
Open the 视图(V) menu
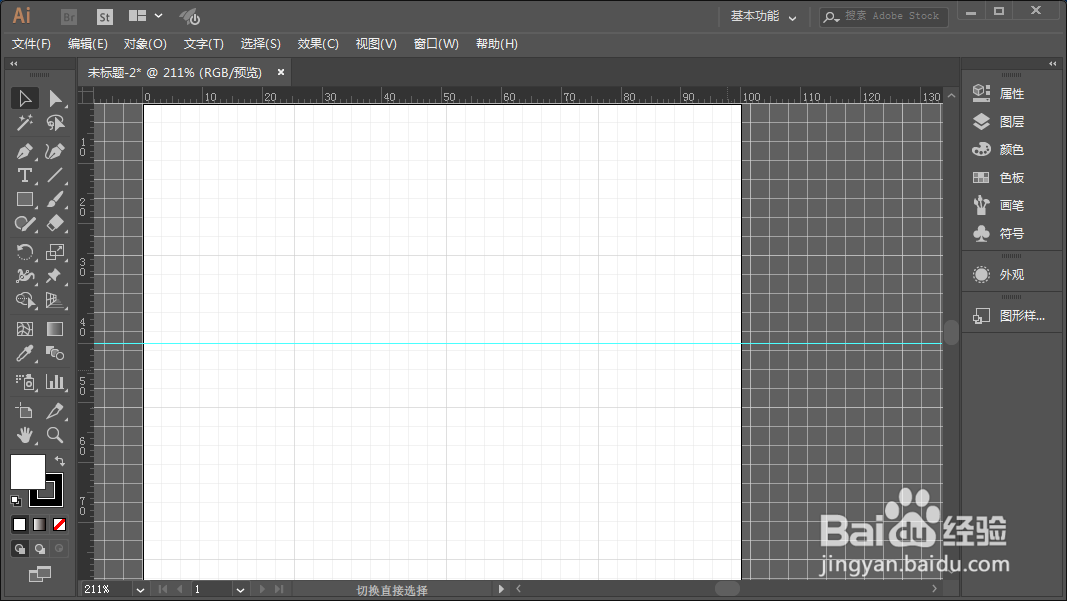(376, 44)
